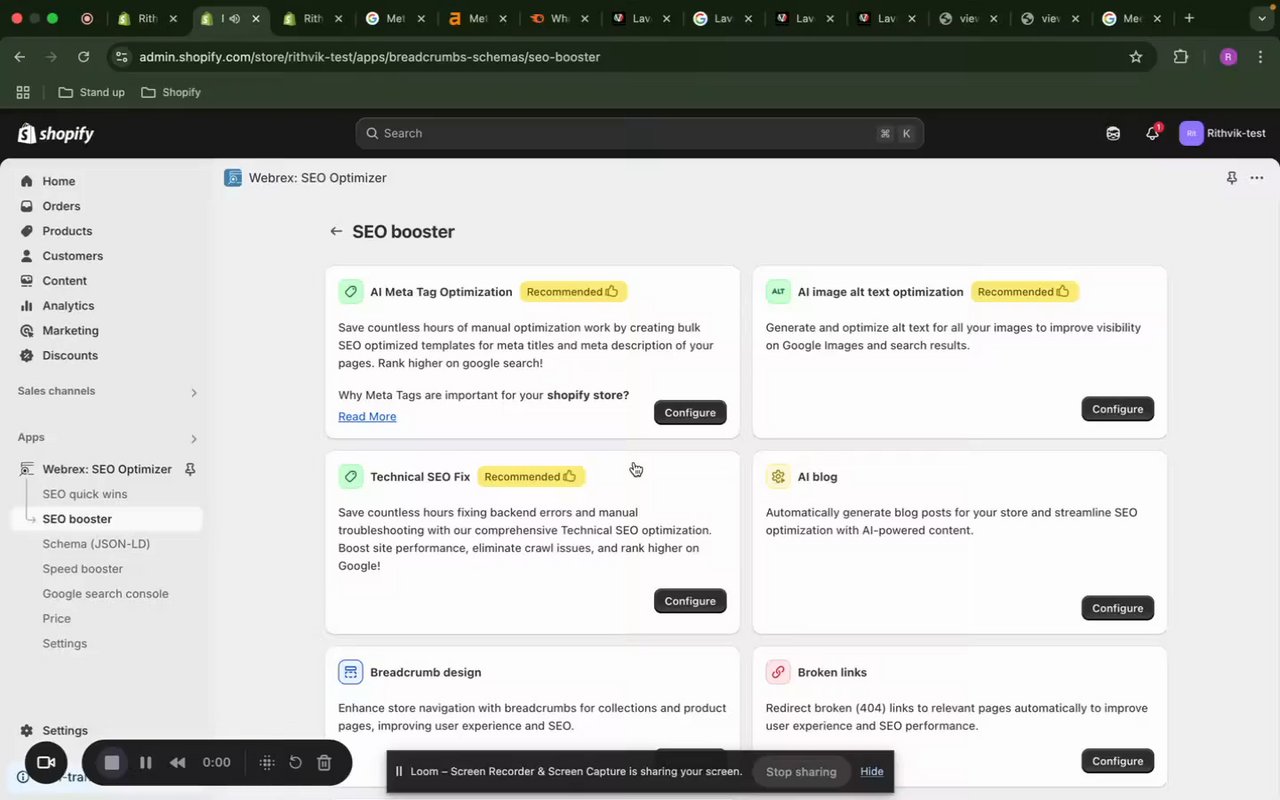Configure Technical SEO Fix
The height and width of the screenshot is (800, 1280).
pyautogui.click(x=690, y=601)
